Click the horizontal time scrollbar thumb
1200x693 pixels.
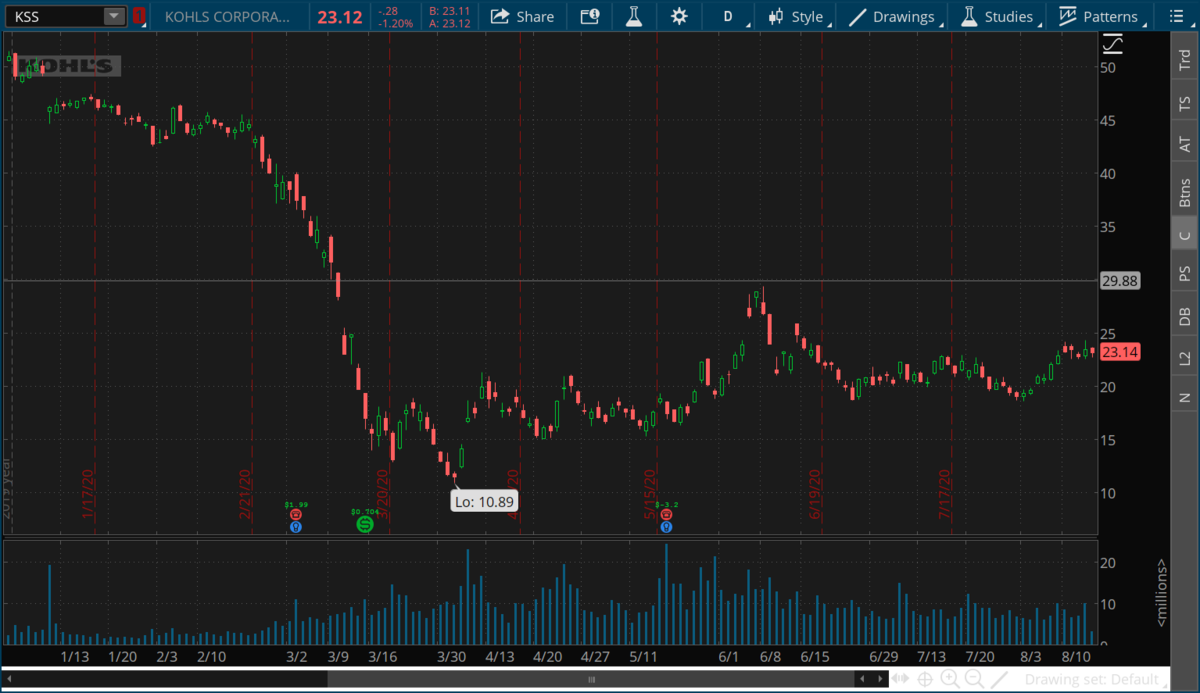coord(592,680)
